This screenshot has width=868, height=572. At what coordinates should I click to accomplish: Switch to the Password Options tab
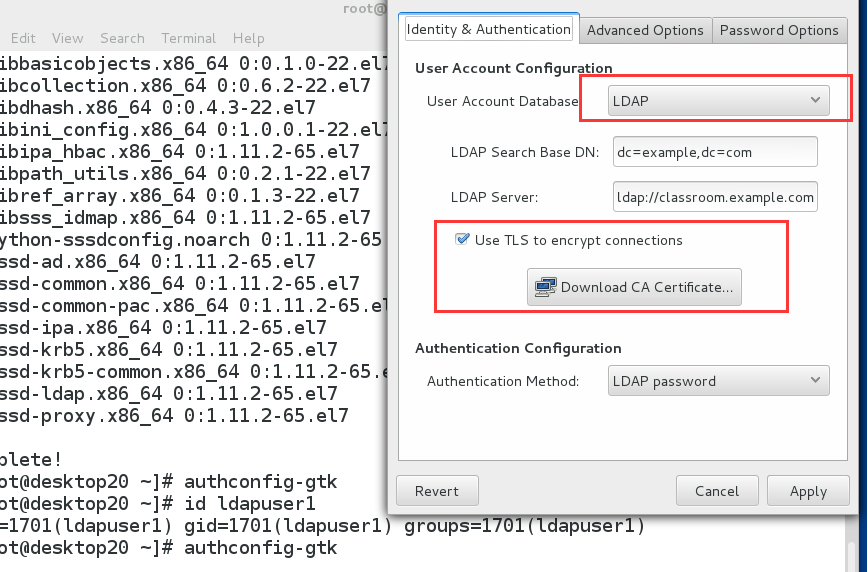pos(779,30)
